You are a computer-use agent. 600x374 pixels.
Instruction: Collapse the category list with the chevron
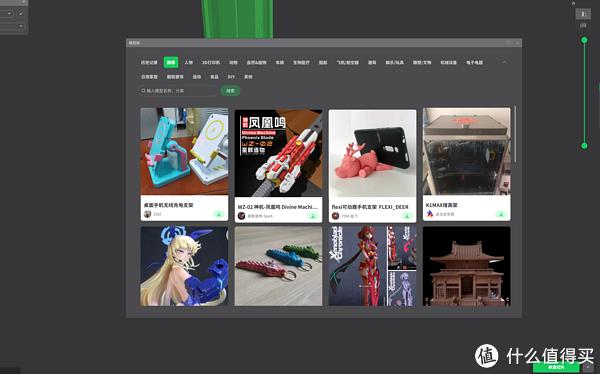pyautogui.click(x=504, y=62)
